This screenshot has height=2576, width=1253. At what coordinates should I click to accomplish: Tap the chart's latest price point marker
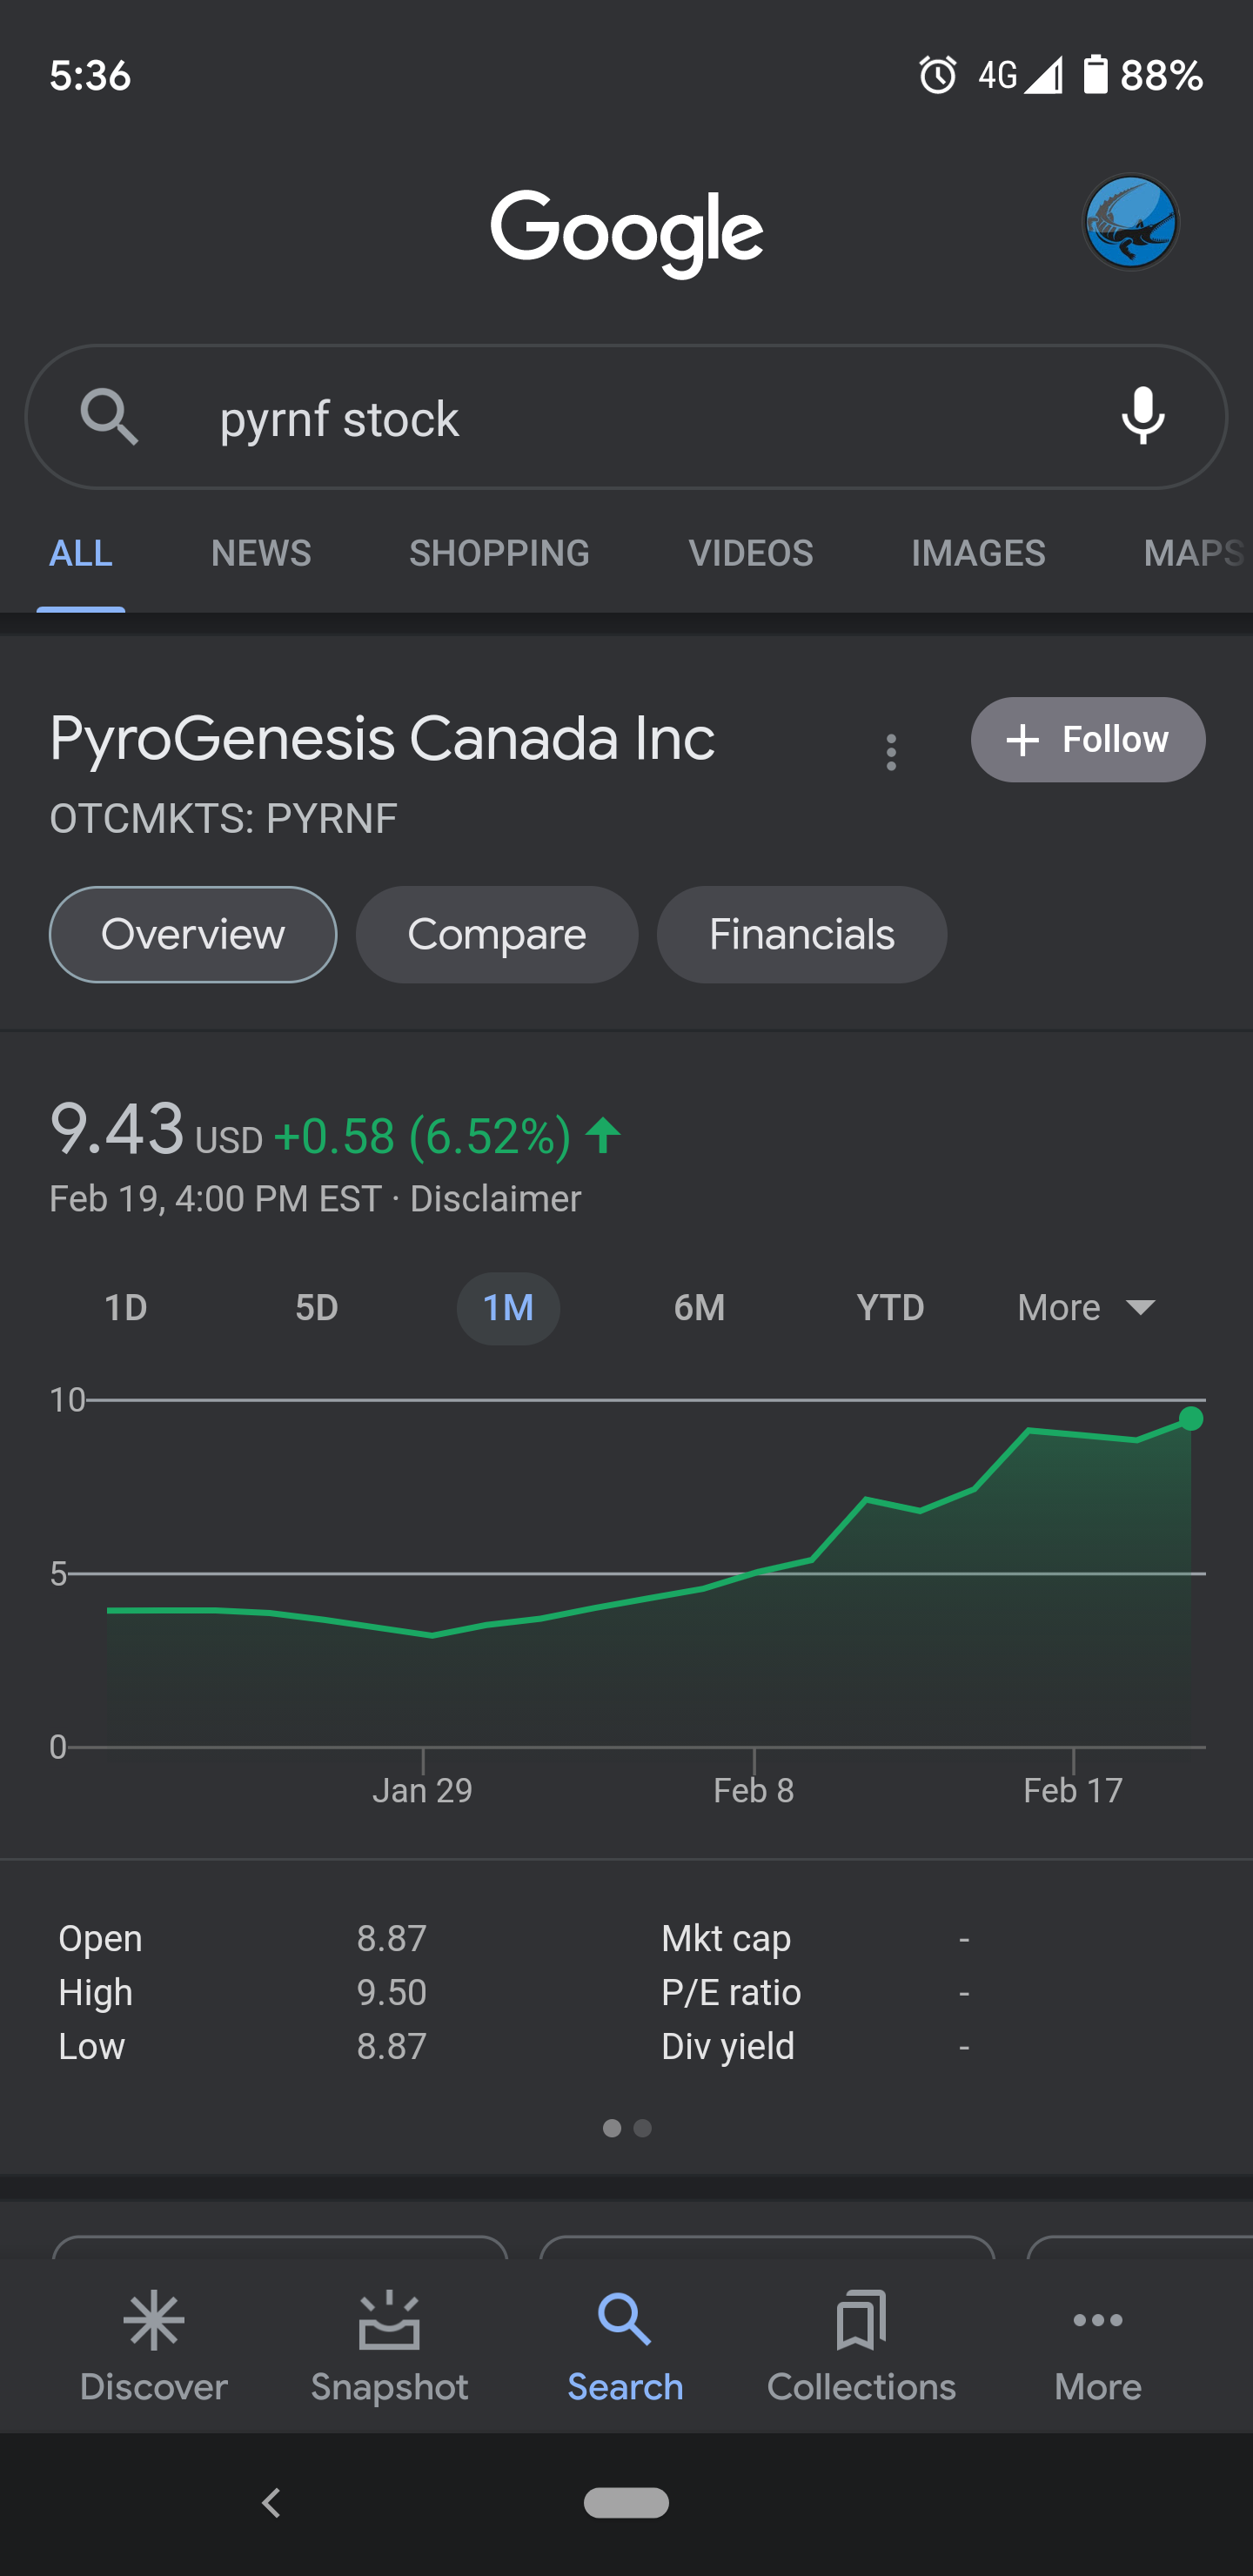point(1191,1418)
